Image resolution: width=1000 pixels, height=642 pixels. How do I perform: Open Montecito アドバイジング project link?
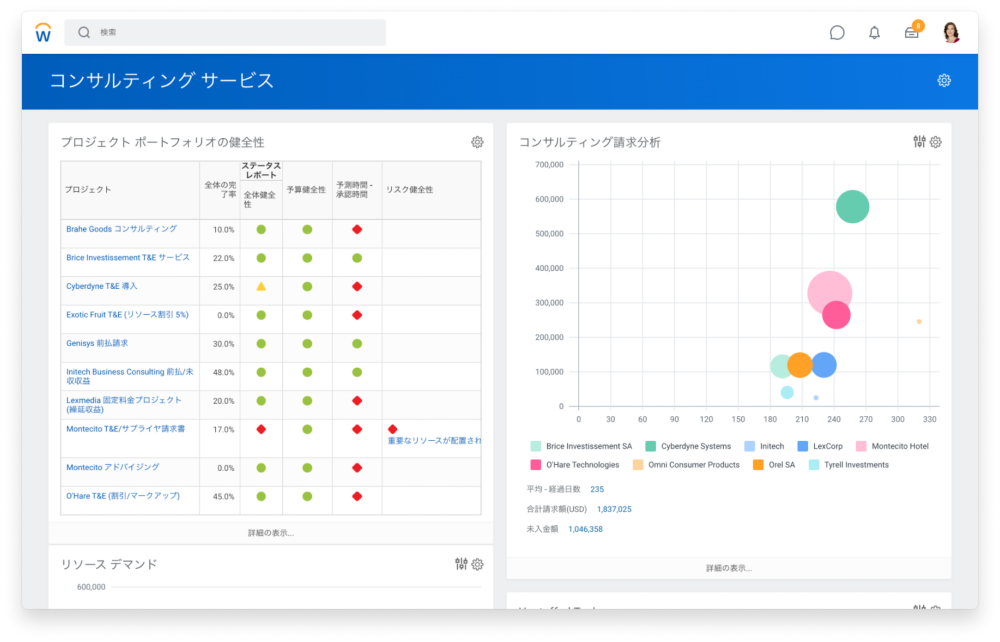point(112,467)
